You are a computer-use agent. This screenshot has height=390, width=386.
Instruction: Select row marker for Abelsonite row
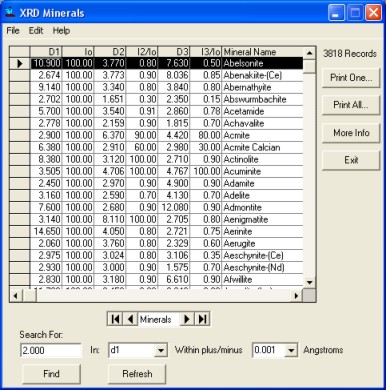pos(19,63)
